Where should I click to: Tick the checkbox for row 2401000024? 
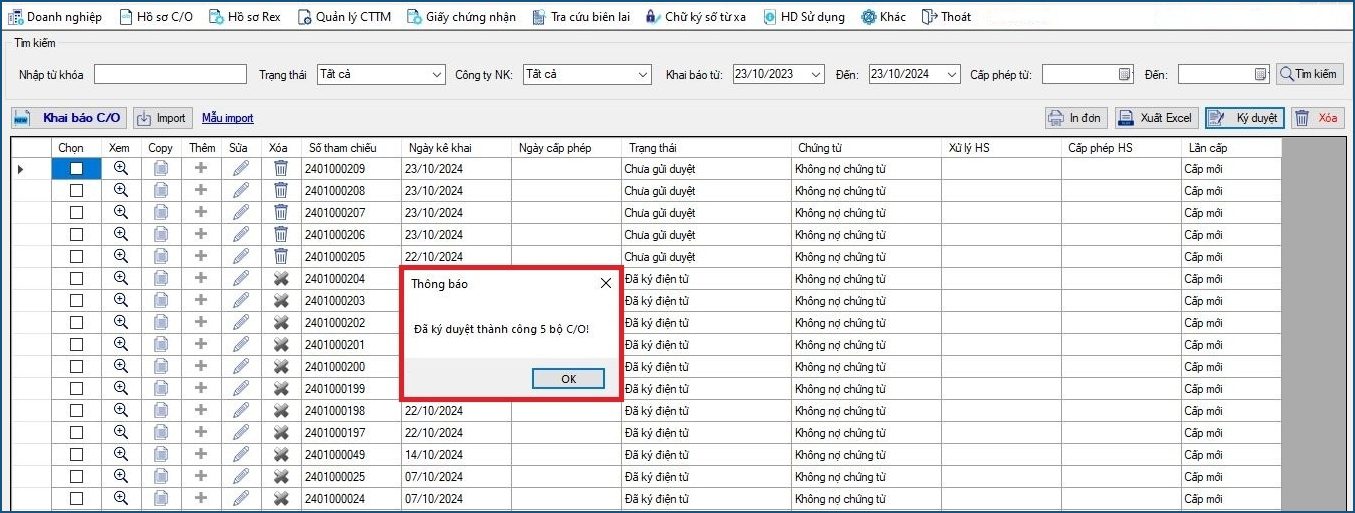click(x=76, y=499)
